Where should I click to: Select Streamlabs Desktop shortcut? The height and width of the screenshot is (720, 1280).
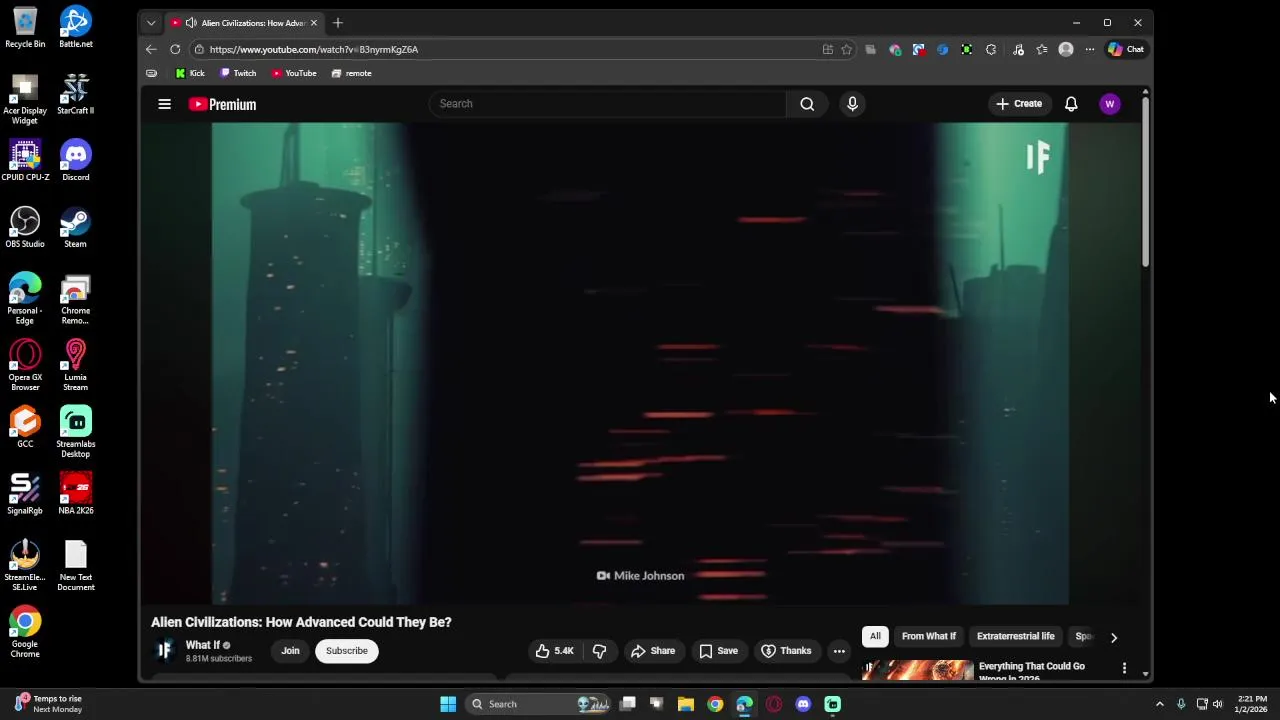pos(75,432)
